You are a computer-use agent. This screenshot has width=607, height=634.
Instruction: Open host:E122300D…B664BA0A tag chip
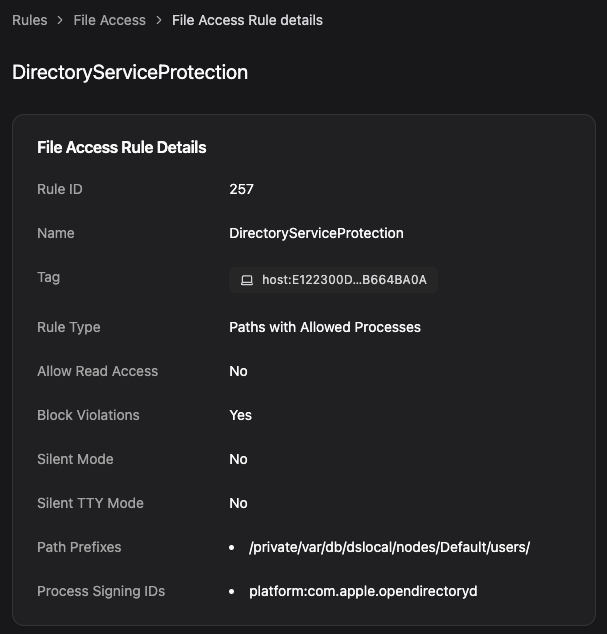point(334,280)
